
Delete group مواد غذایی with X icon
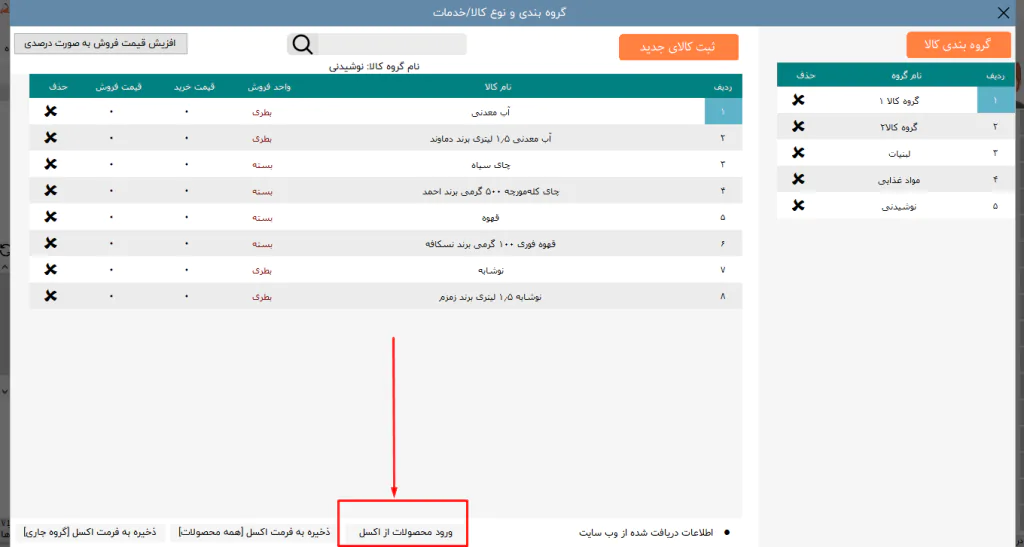point(798,180)
